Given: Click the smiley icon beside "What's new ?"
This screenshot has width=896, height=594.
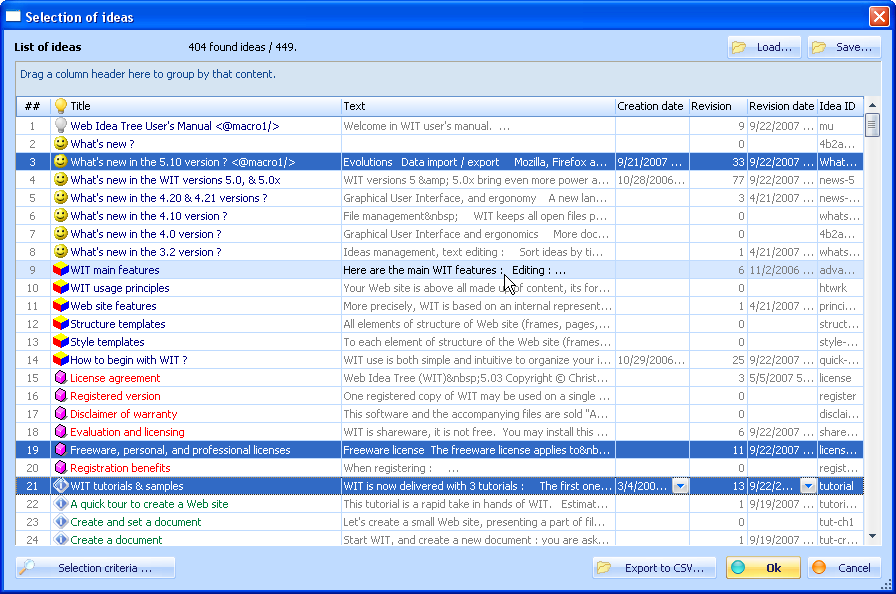Looking at the screenshot, I should pyautogui.click(x=60, y=144).
